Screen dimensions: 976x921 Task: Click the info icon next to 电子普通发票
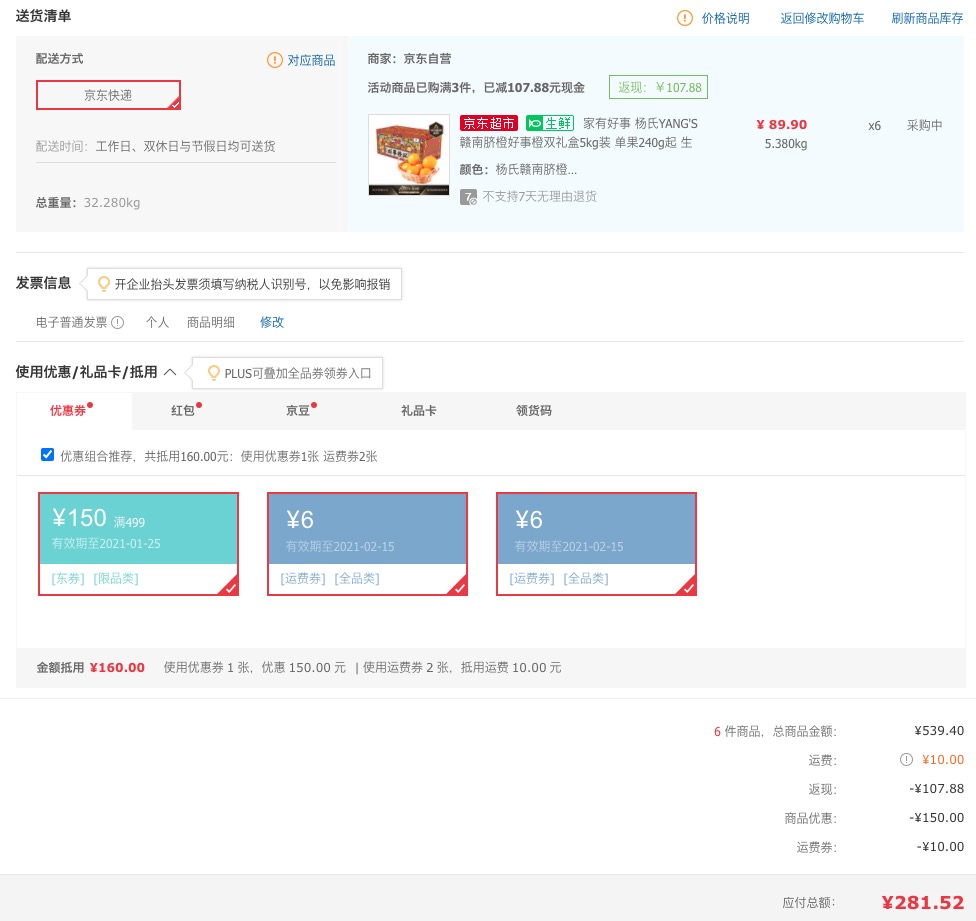point(118,322)
